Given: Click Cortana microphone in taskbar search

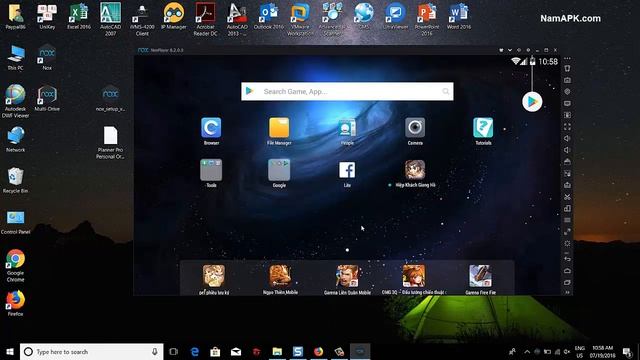Looking at the screenshot, I should tap(155, 351).
